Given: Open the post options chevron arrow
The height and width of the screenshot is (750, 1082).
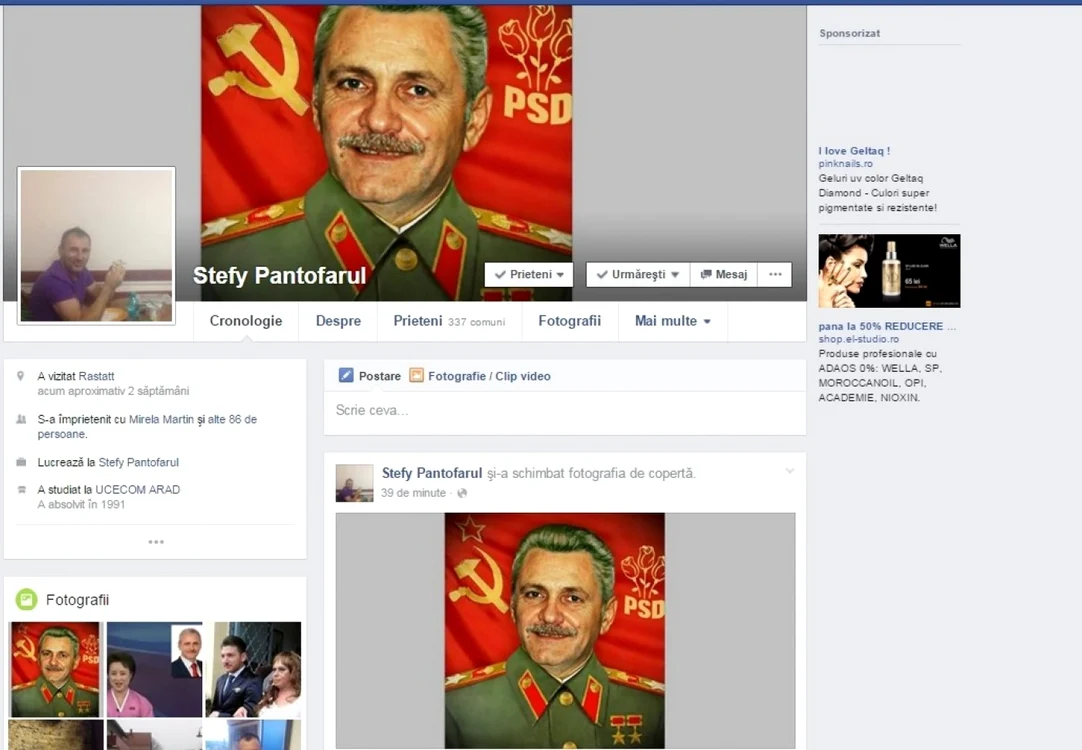Looking at the screenshot, I should tap(789, 471).
